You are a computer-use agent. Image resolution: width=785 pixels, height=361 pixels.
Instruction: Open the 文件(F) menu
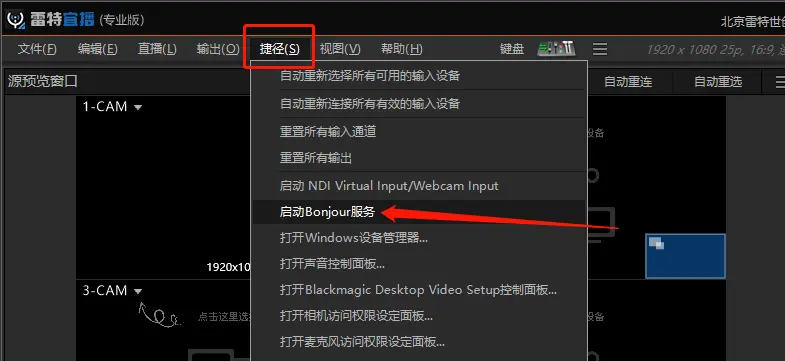pyautogui.click(x=37, y=49)
